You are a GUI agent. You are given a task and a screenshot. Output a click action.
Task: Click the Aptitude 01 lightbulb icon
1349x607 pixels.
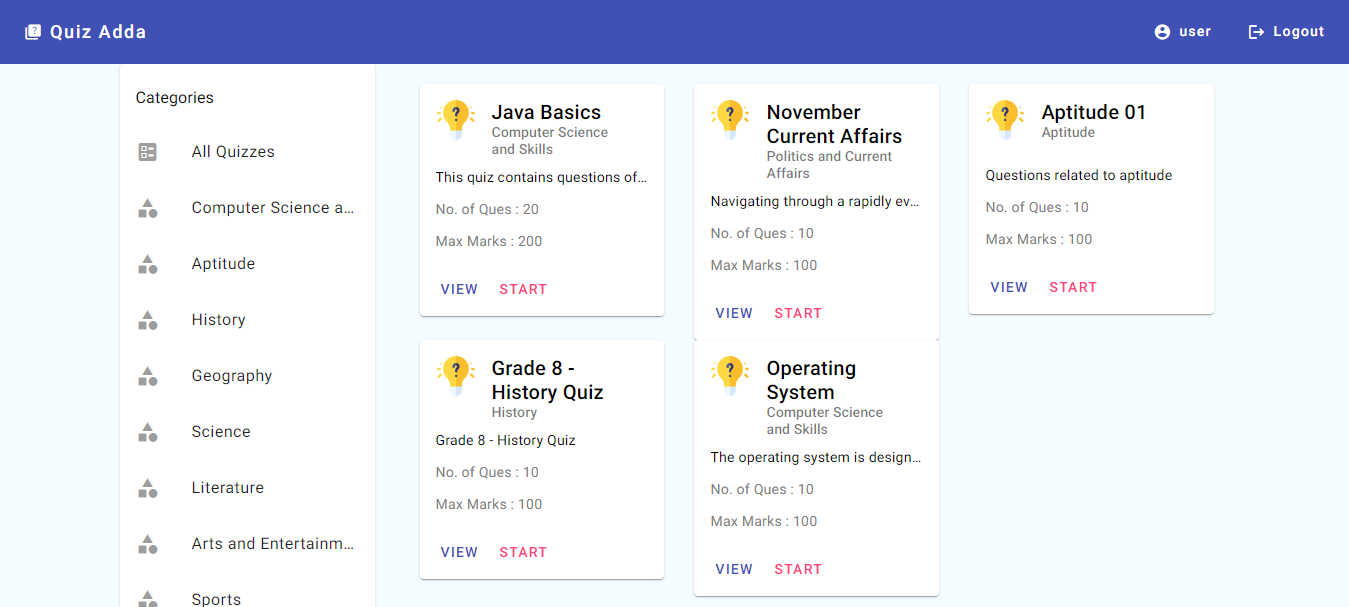pos(1006,118)
